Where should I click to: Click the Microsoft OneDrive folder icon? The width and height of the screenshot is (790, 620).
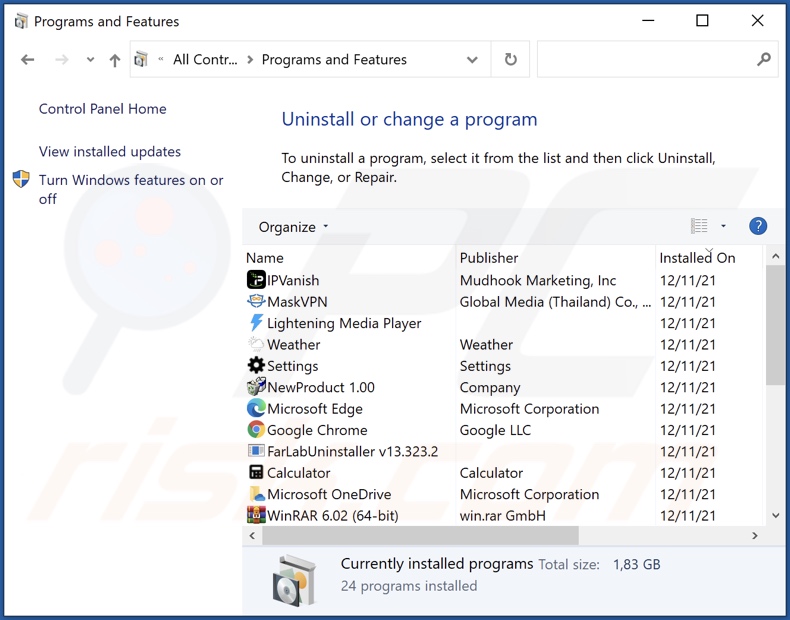tap(257, 494)
